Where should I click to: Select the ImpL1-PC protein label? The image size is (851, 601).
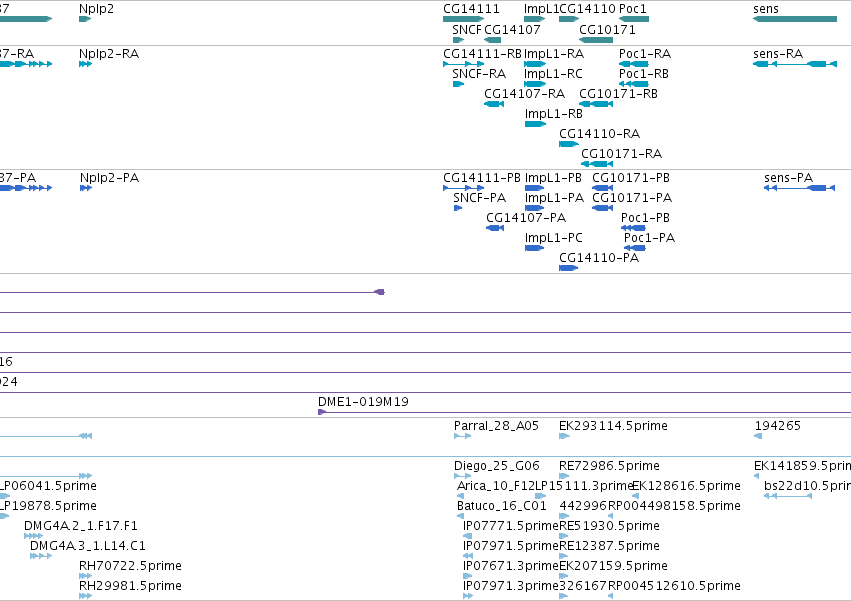(554, 237)
